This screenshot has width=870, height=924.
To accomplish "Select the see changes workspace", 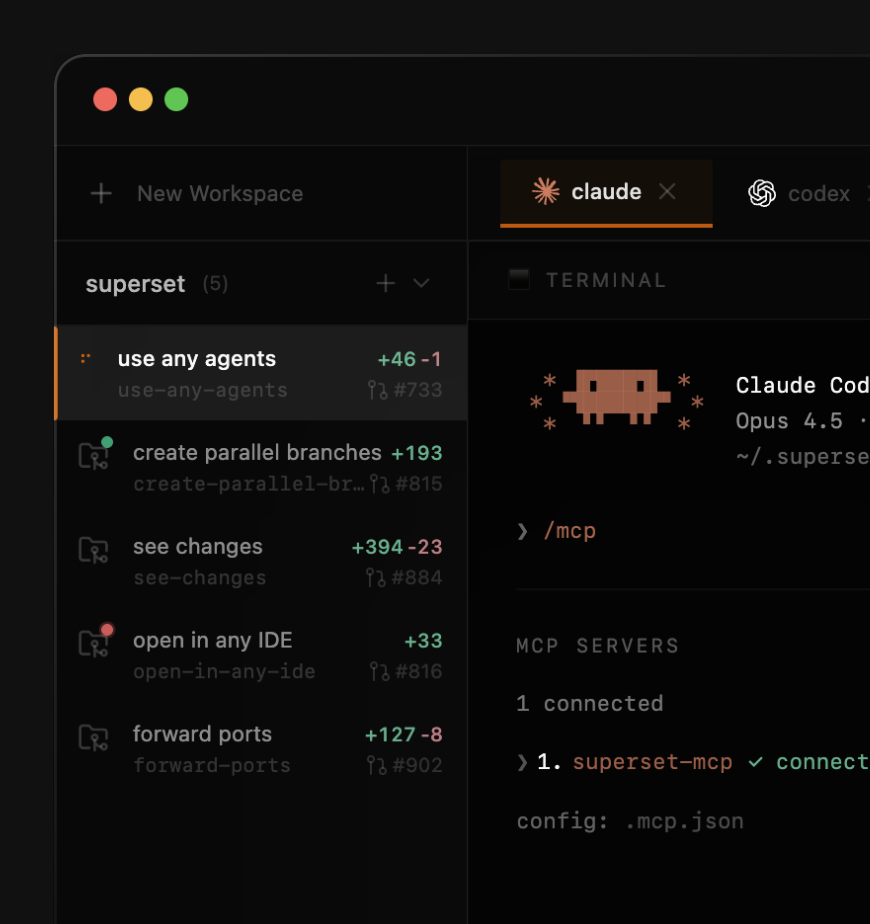I will (262, 561).
